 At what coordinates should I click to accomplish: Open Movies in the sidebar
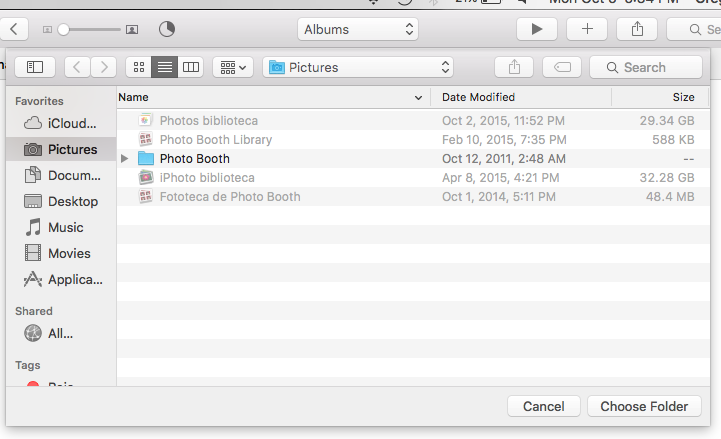click(x=61, y=253)
